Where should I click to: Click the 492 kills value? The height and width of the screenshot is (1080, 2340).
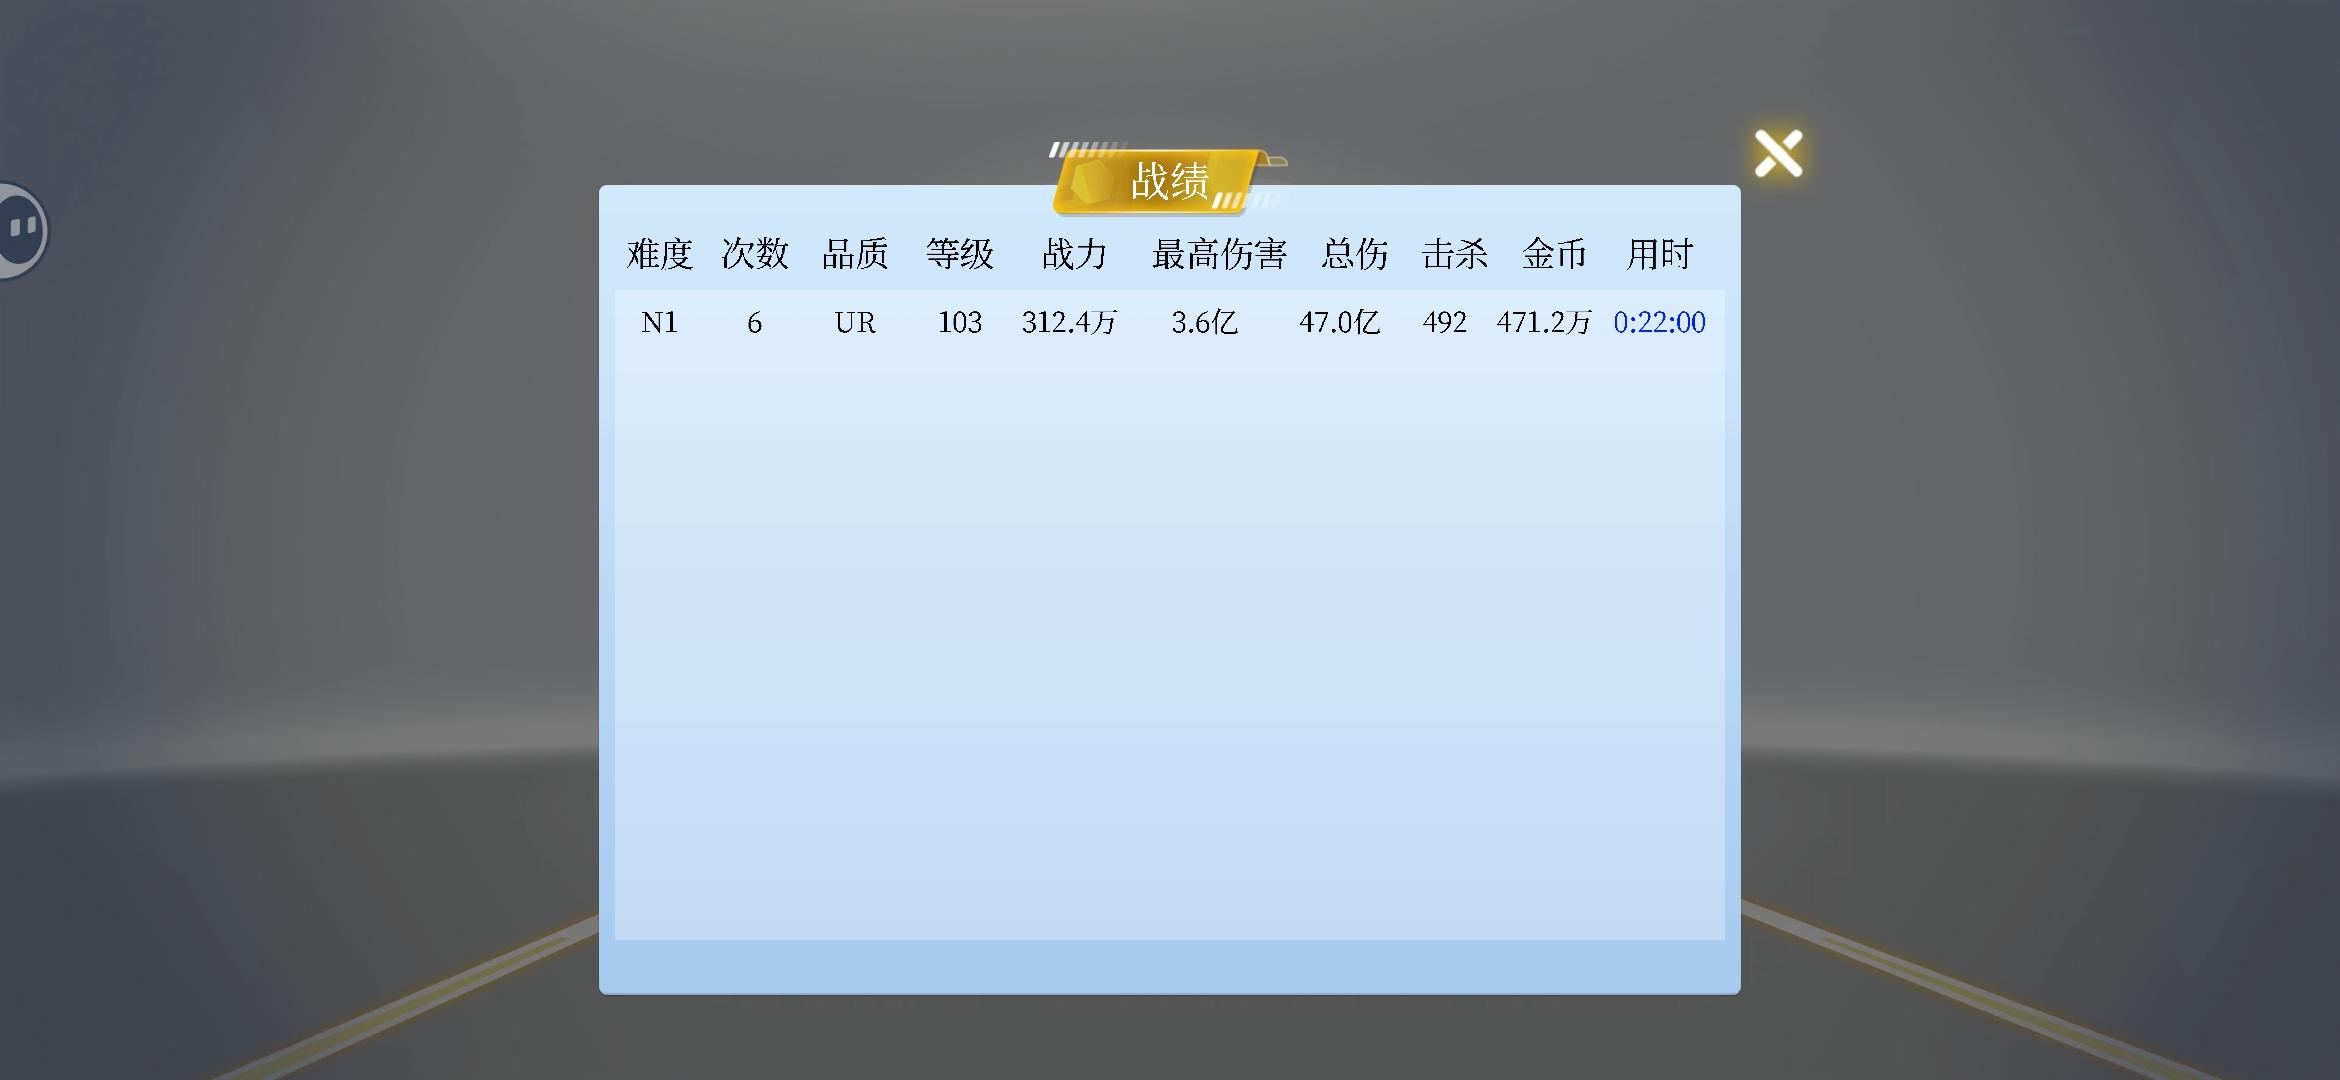coord(1444,322)
